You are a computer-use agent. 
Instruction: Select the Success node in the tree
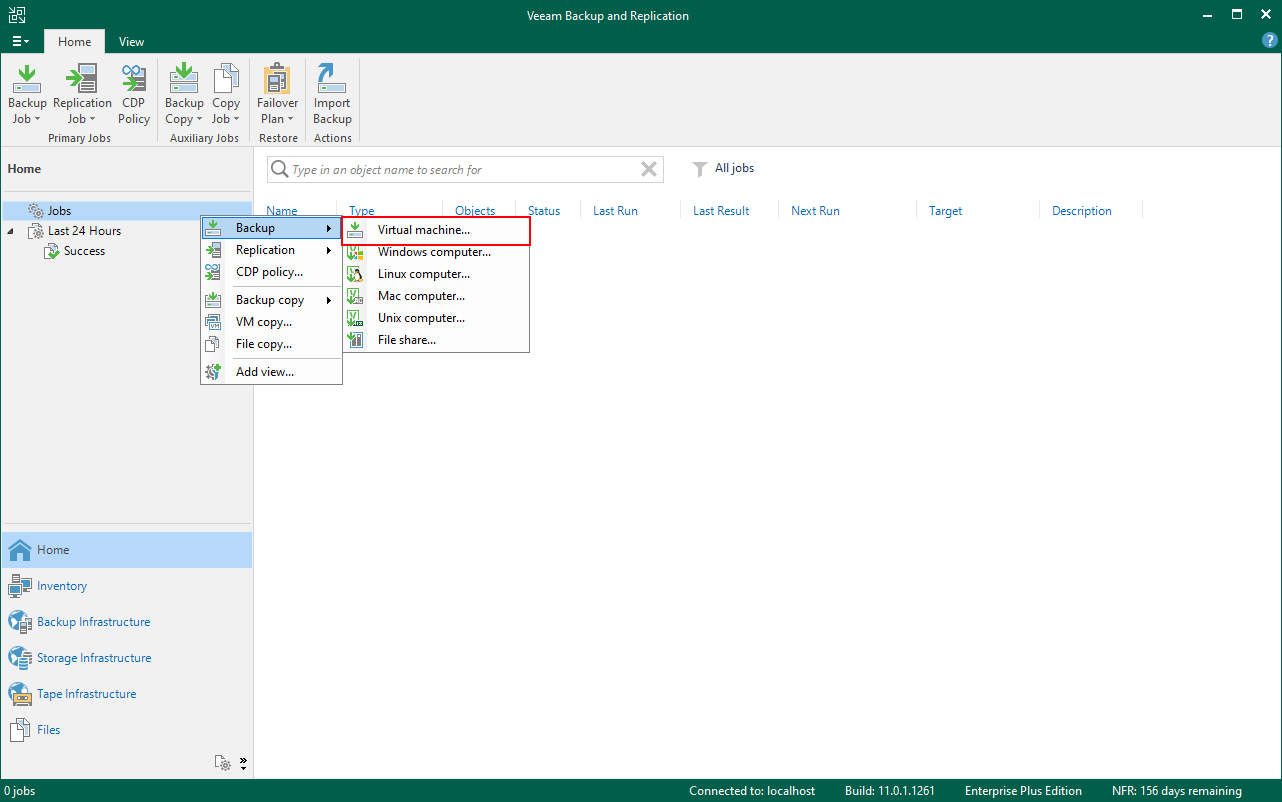point(84,251)
